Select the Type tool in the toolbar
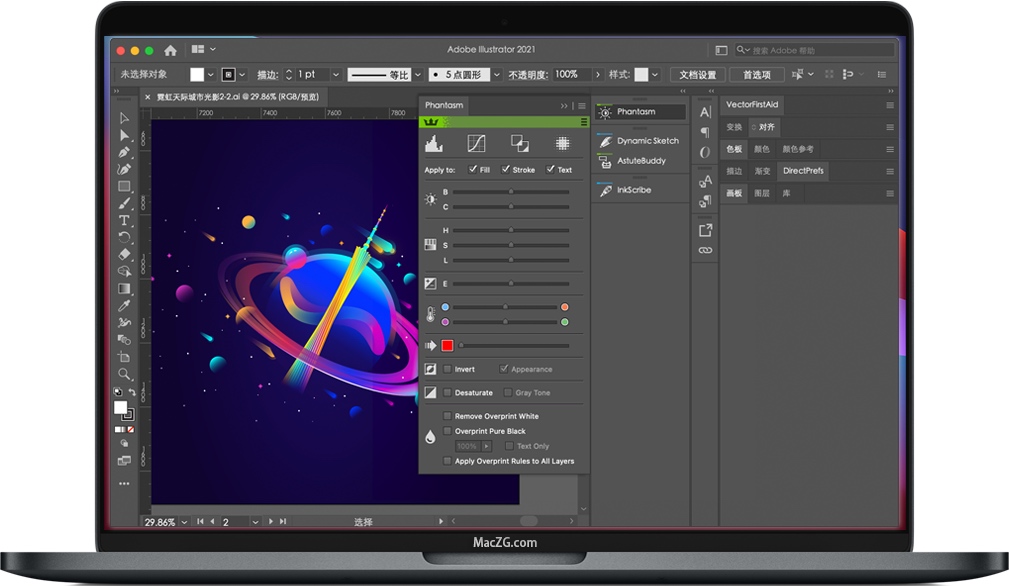Screen dimensions: 1009x586 pos(124,220)
